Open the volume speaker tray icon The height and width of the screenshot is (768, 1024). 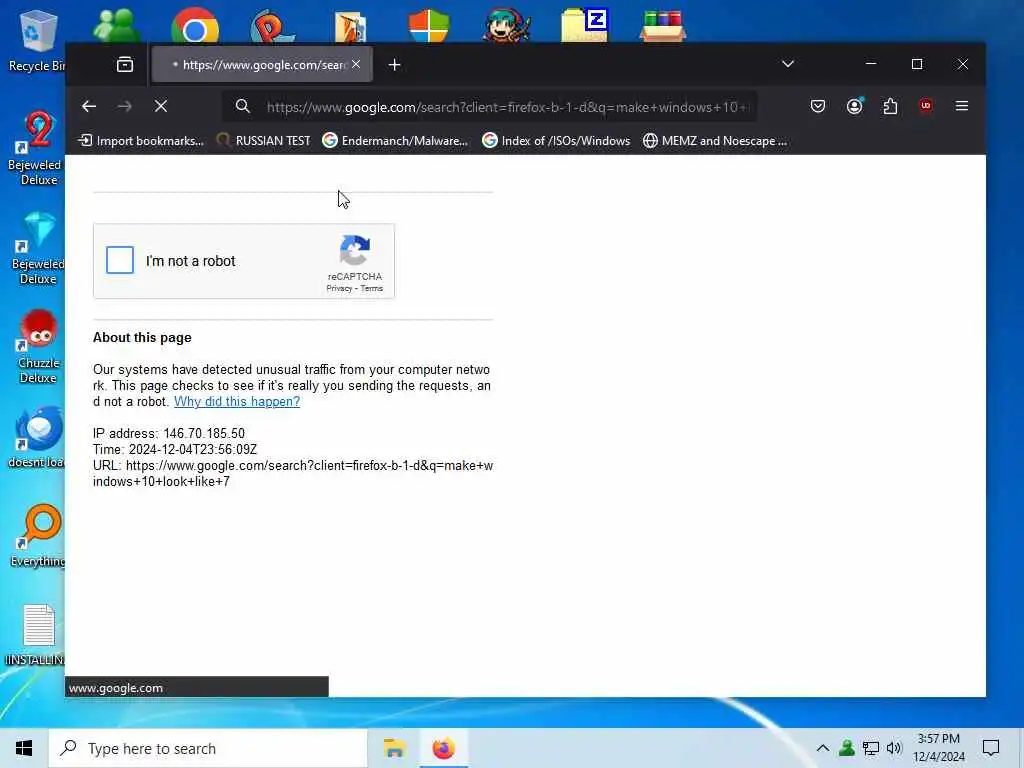coord(894,748)
